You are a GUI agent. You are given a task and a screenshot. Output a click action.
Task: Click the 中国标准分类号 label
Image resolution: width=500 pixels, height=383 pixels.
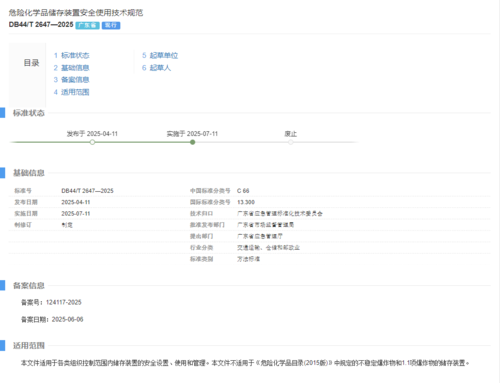coord(210,191)
